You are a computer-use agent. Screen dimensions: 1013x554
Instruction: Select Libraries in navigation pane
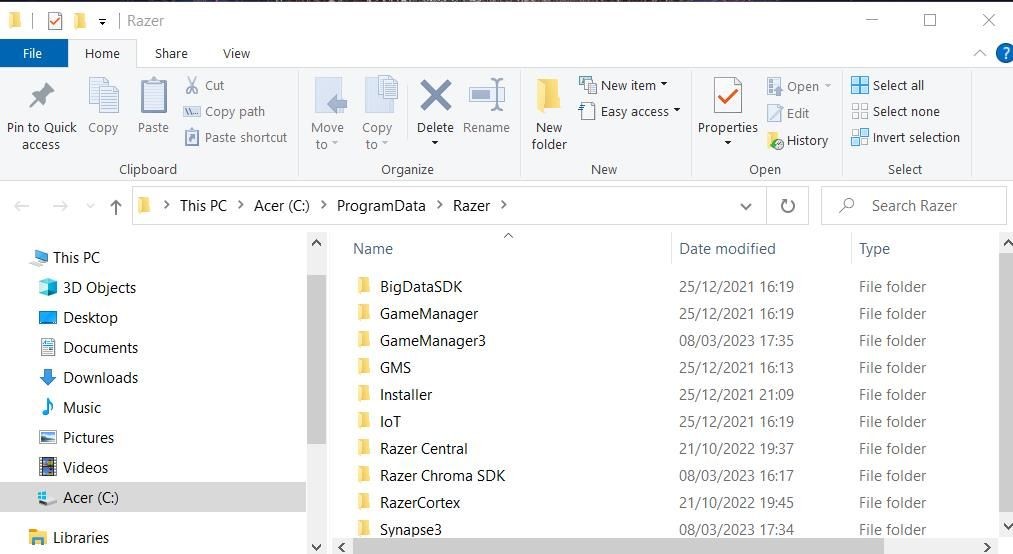click(80, 537)
